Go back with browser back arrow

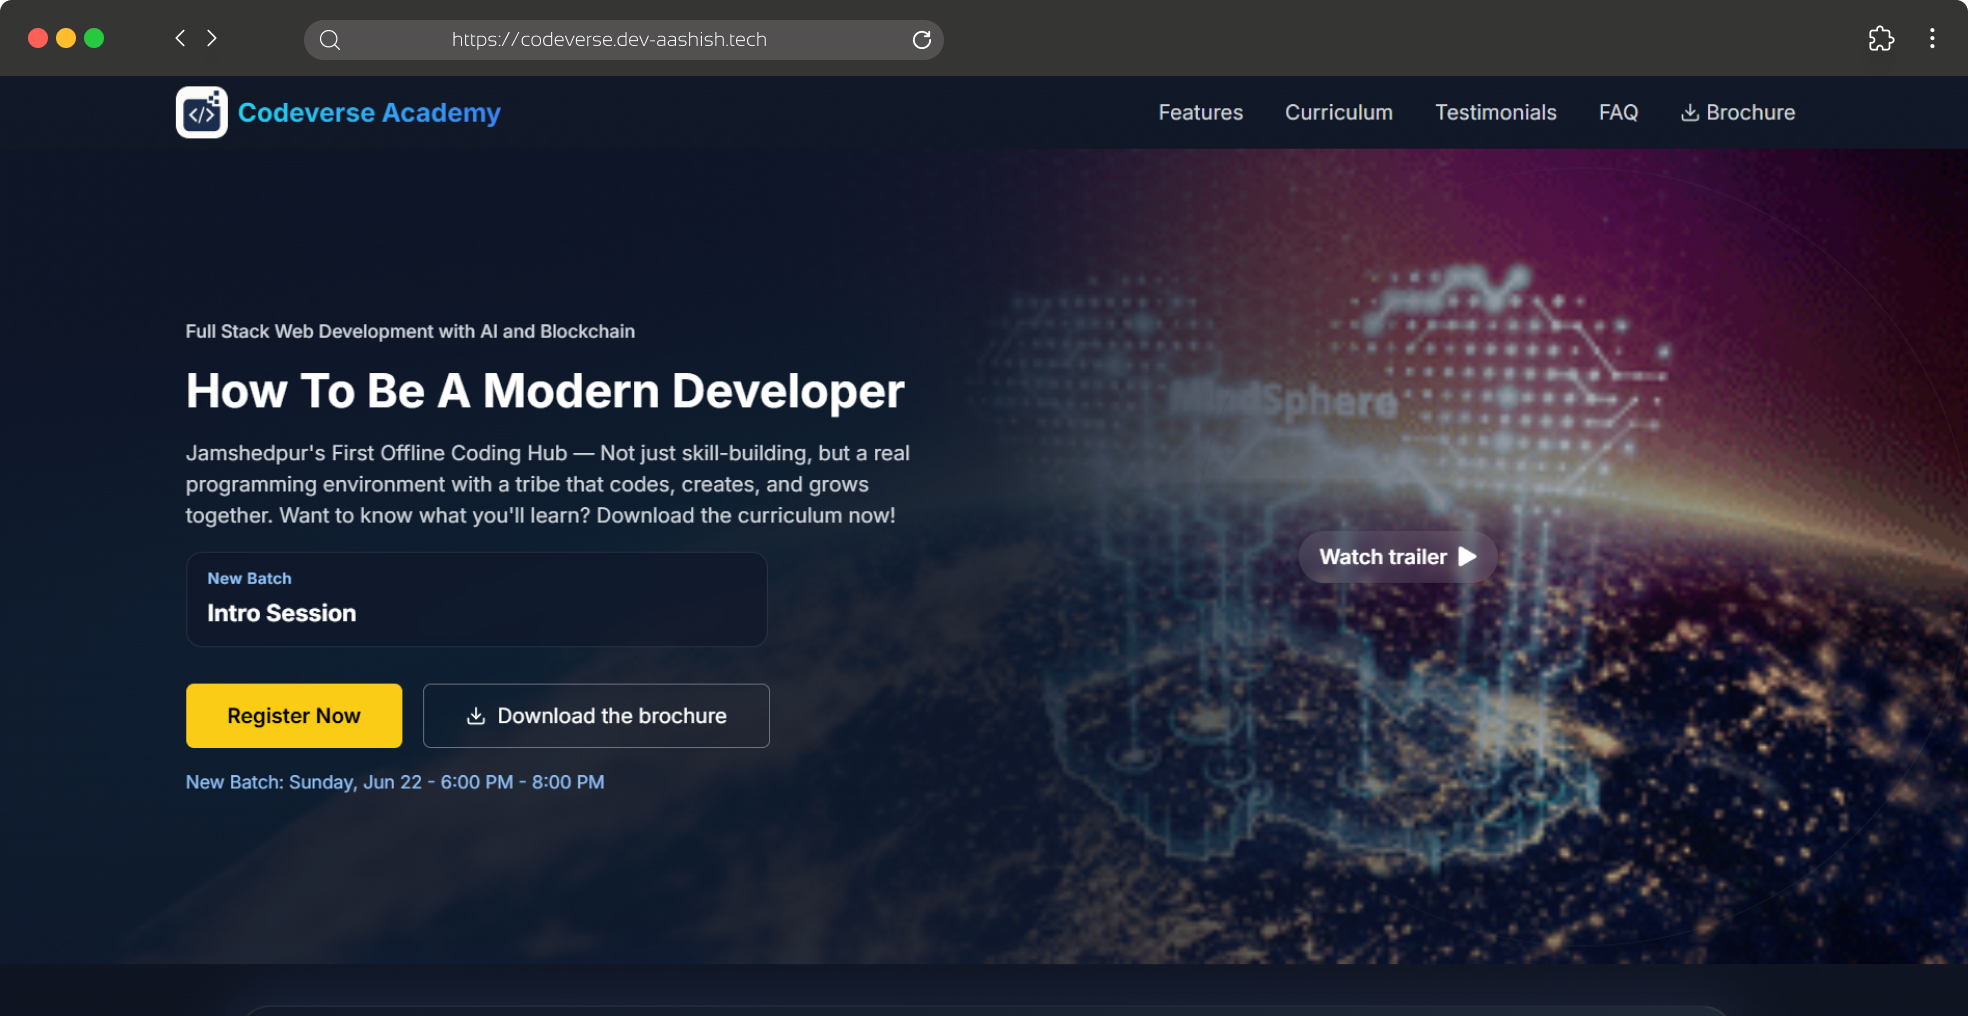(x=180, y=38)
